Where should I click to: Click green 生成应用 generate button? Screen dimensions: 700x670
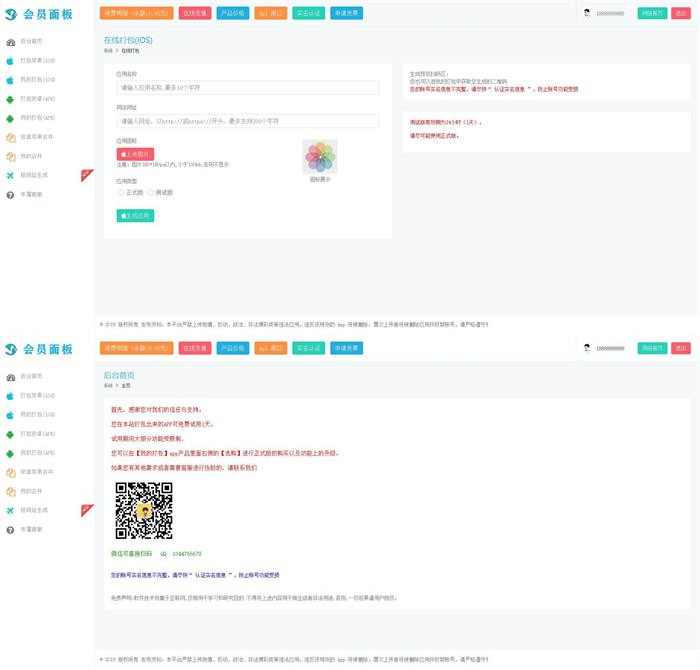(135, 216)
